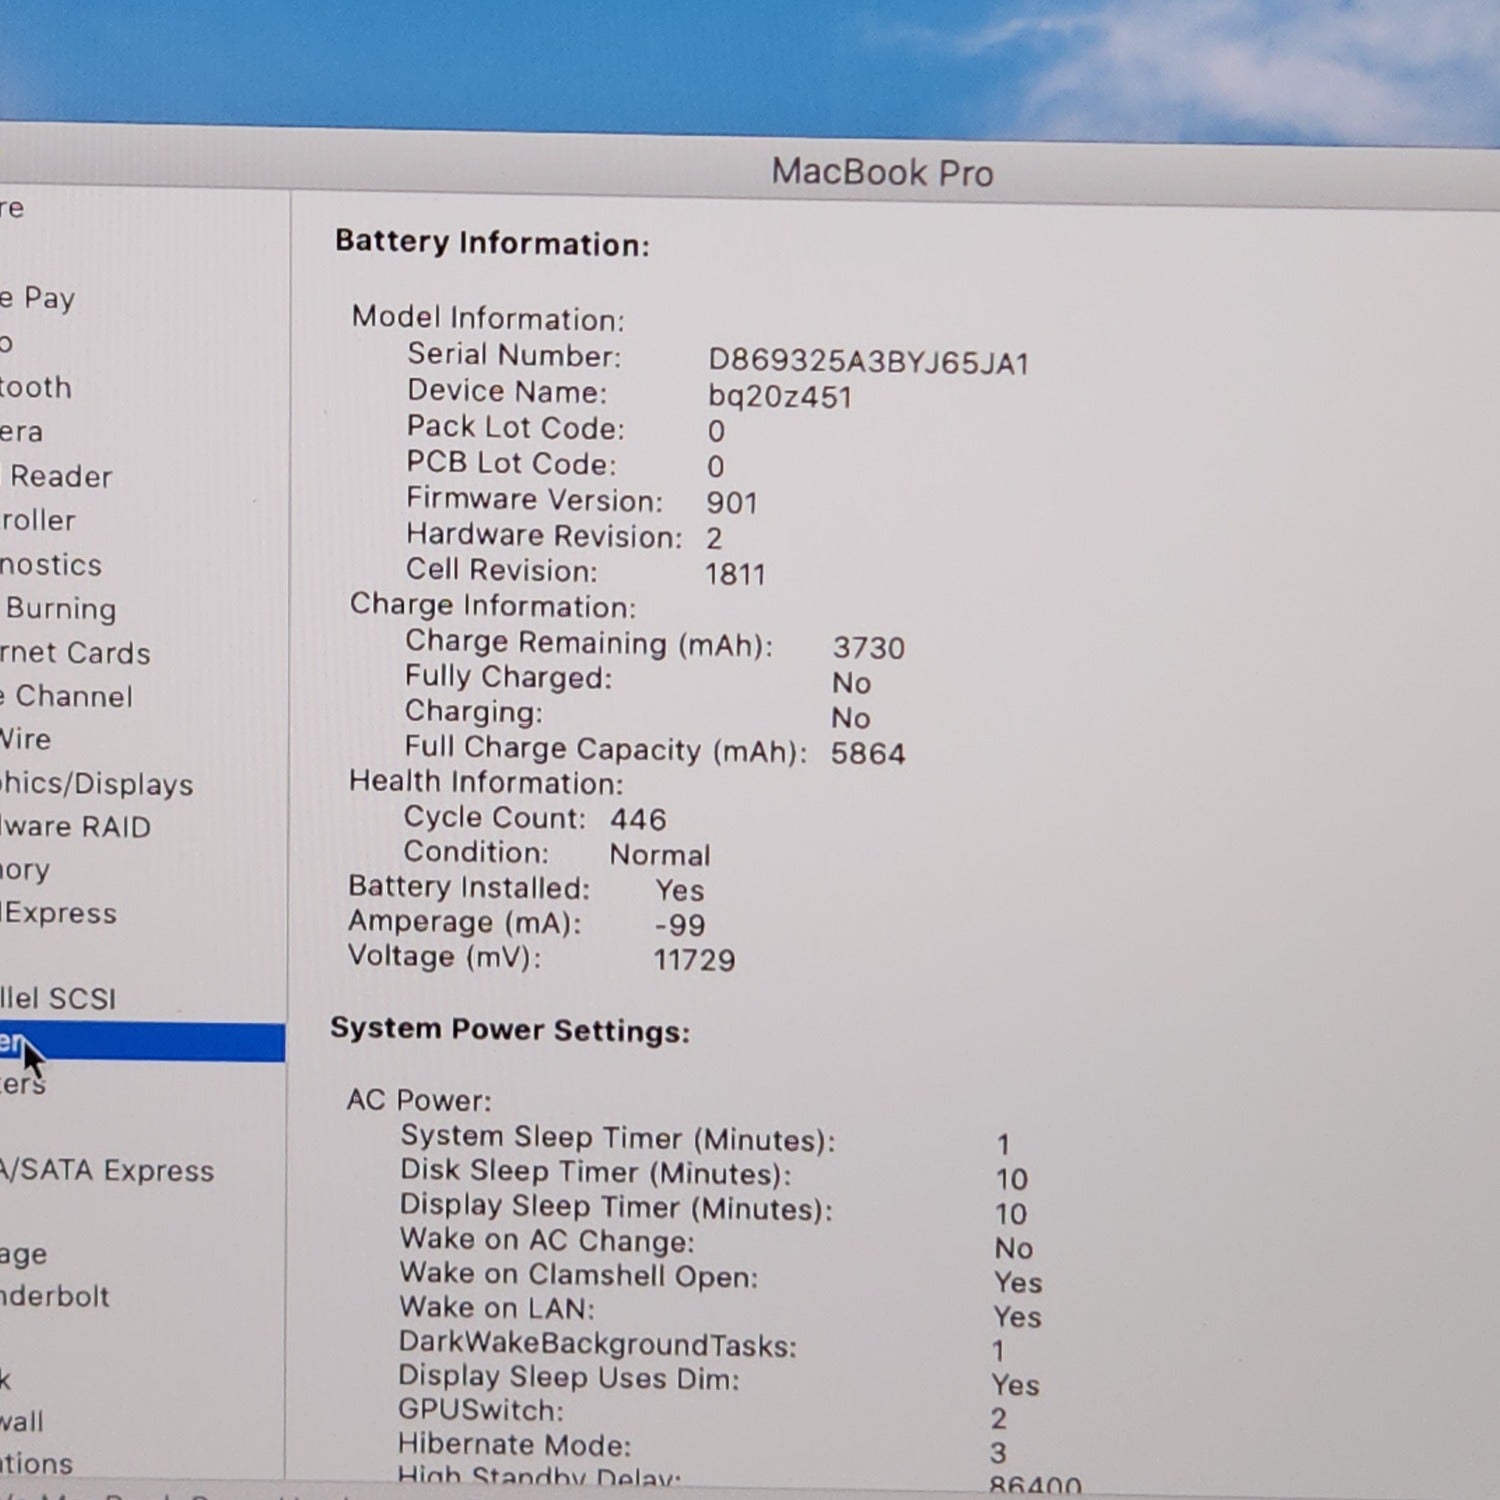Open Fibre Channel in the sidebar
Image resolution: width=1500 pixels, height=1500 pixels.
click(68, 696)
